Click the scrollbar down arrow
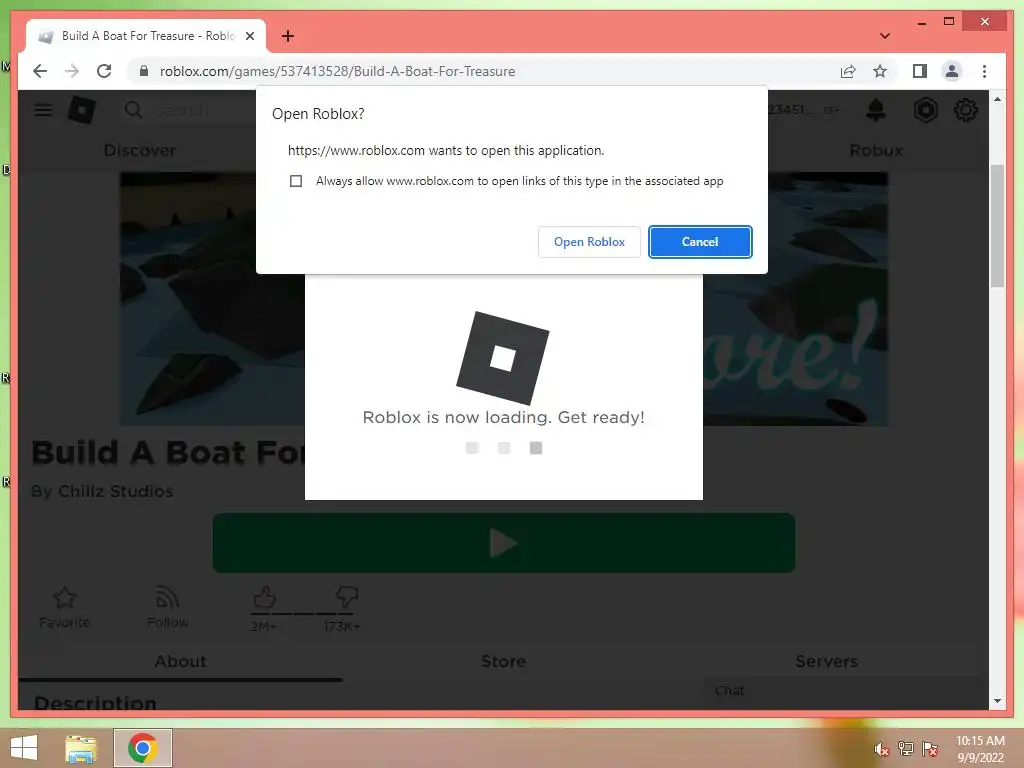The height and width of the screenshot is (768, 1024). coord(997,701)
